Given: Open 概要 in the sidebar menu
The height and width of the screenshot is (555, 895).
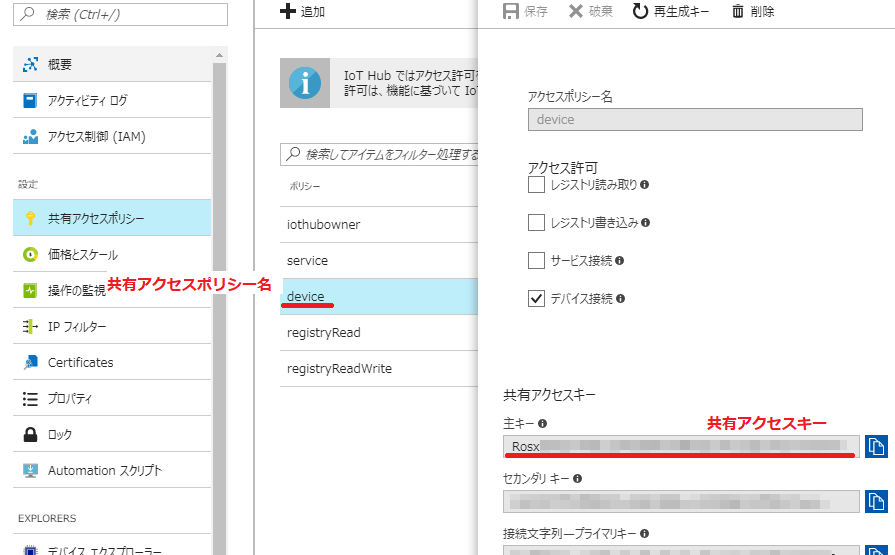Looking at the screenshot, I should coord(112,64).
